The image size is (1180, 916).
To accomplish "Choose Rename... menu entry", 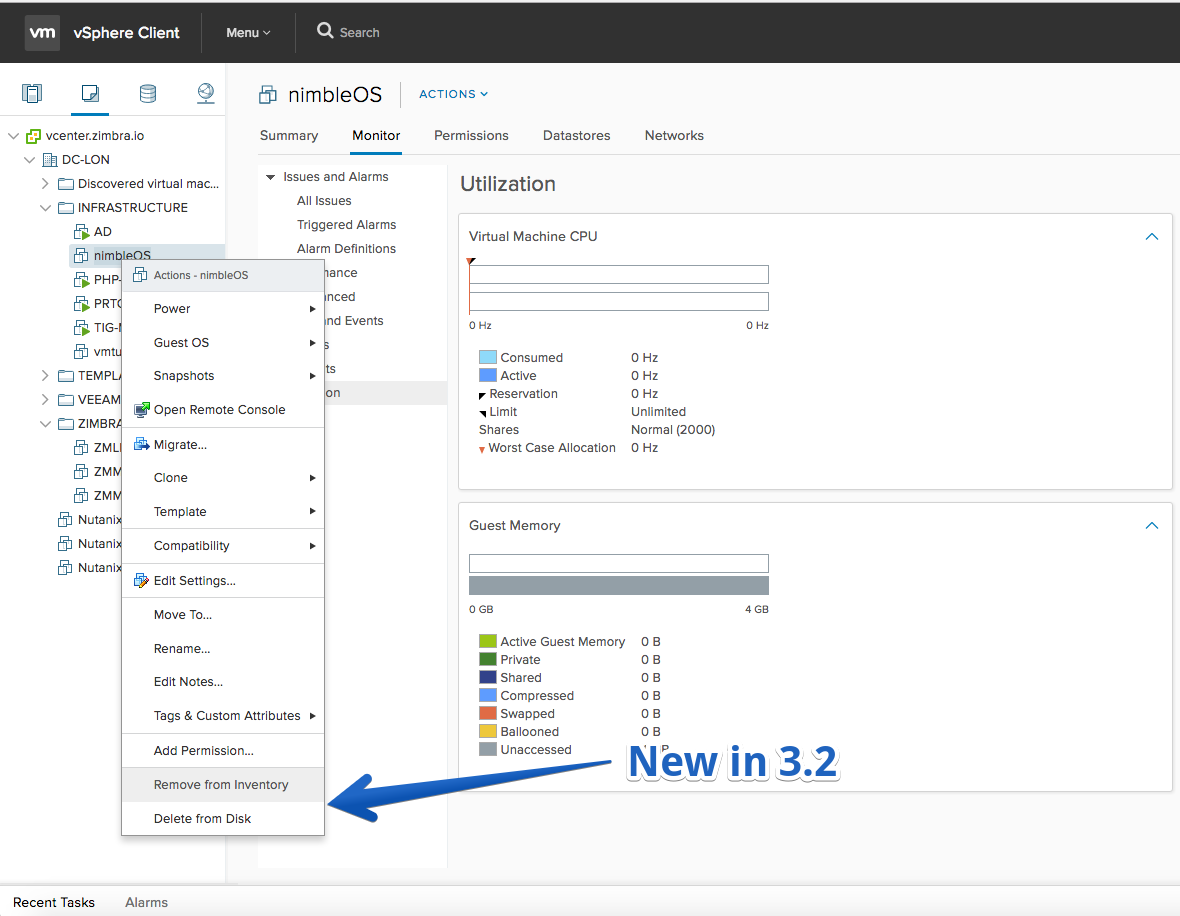I will tap(223, 649).
